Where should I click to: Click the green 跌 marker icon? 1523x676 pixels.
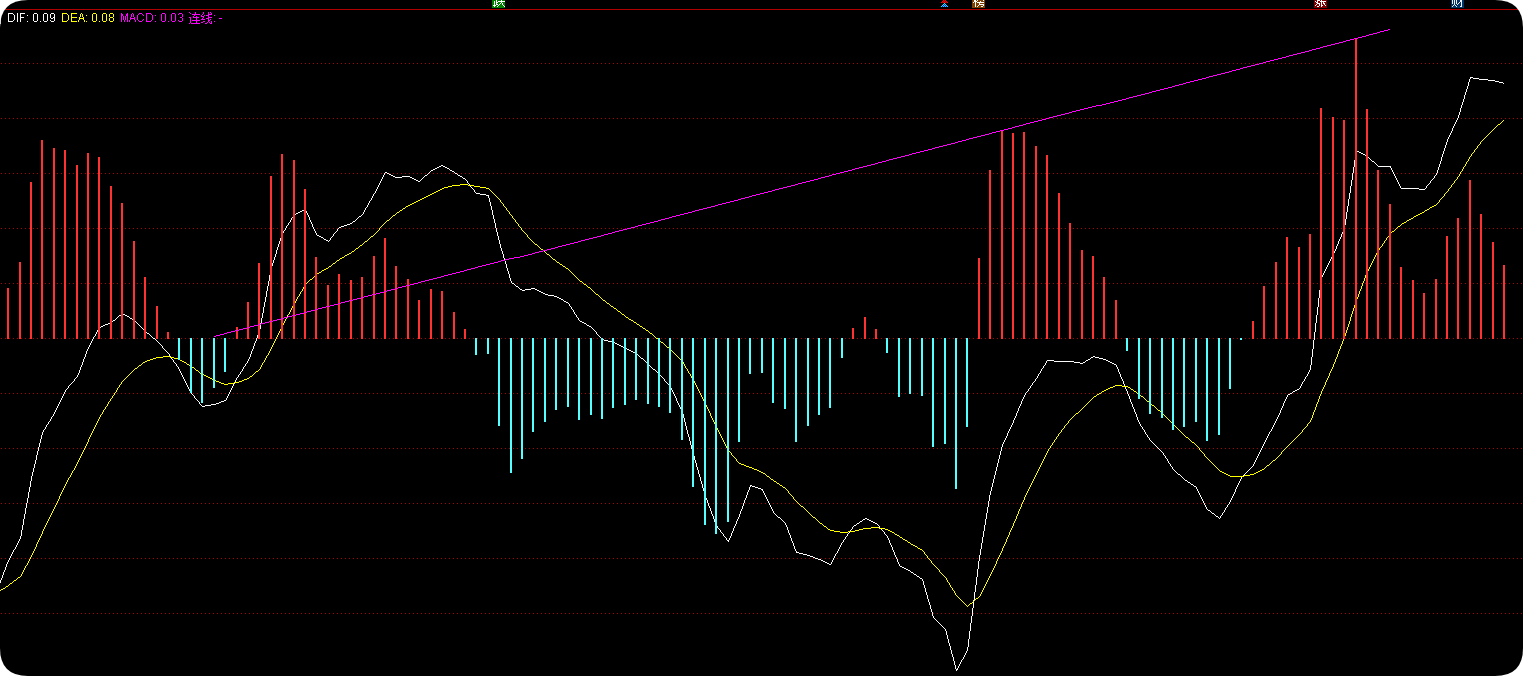tap(499, 4)
